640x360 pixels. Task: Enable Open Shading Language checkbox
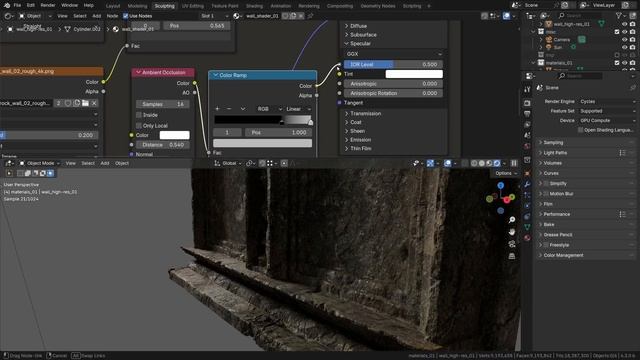580,130
